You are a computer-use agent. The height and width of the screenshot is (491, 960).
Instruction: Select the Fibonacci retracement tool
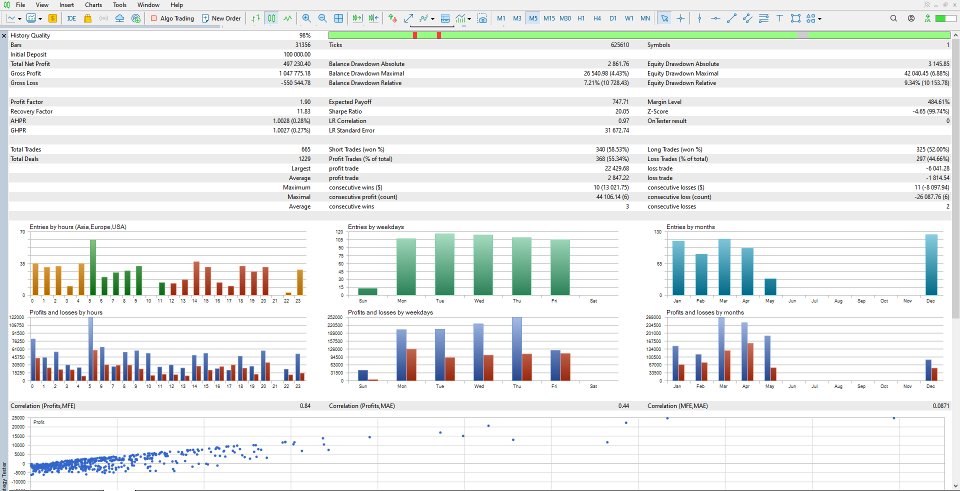(x=763, y=18)
